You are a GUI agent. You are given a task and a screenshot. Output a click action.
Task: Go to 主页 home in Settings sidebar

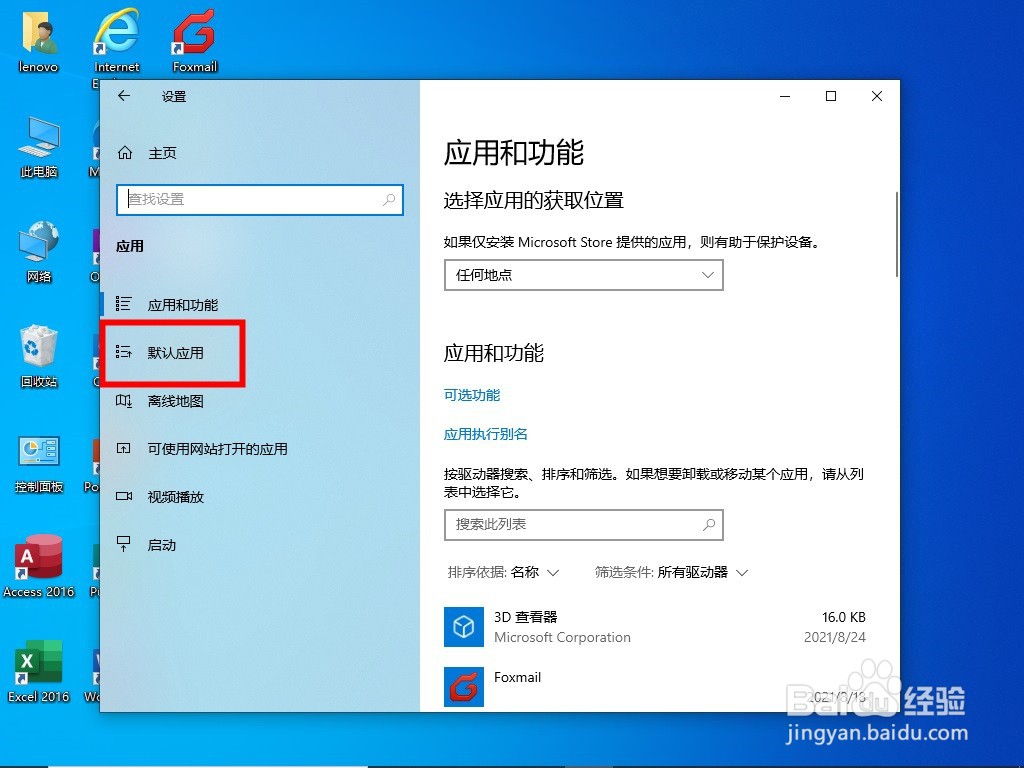click(162, 153)
